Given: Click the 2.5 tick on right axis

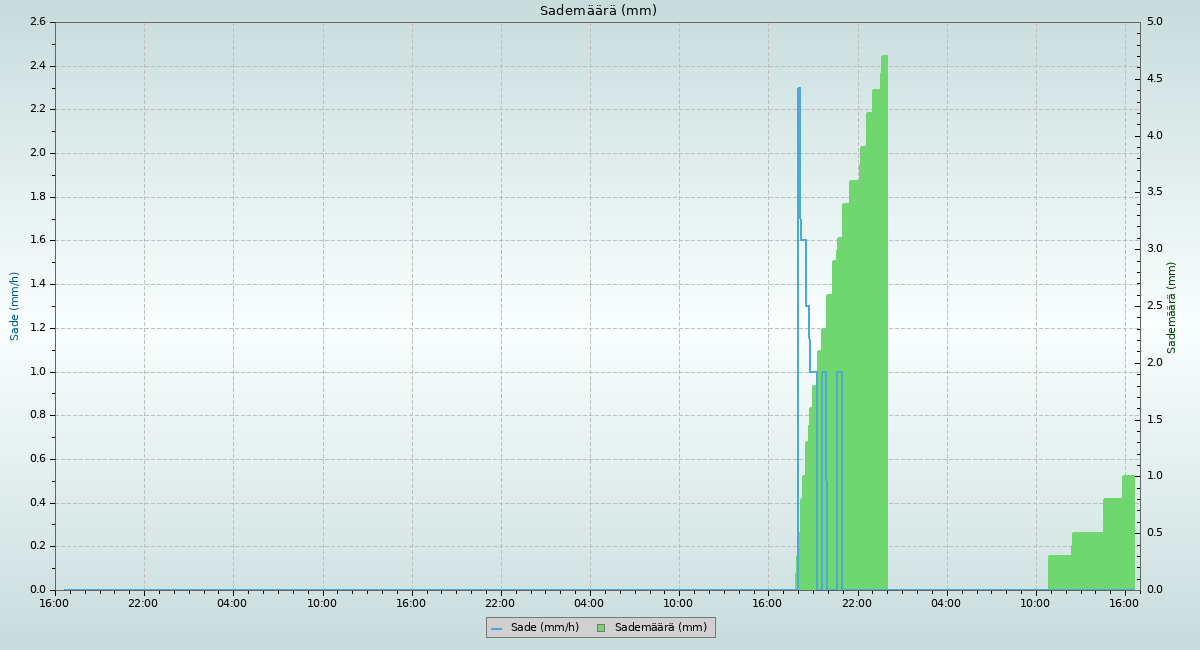Looking at the screenshot, I should (x=1153, y=306).
